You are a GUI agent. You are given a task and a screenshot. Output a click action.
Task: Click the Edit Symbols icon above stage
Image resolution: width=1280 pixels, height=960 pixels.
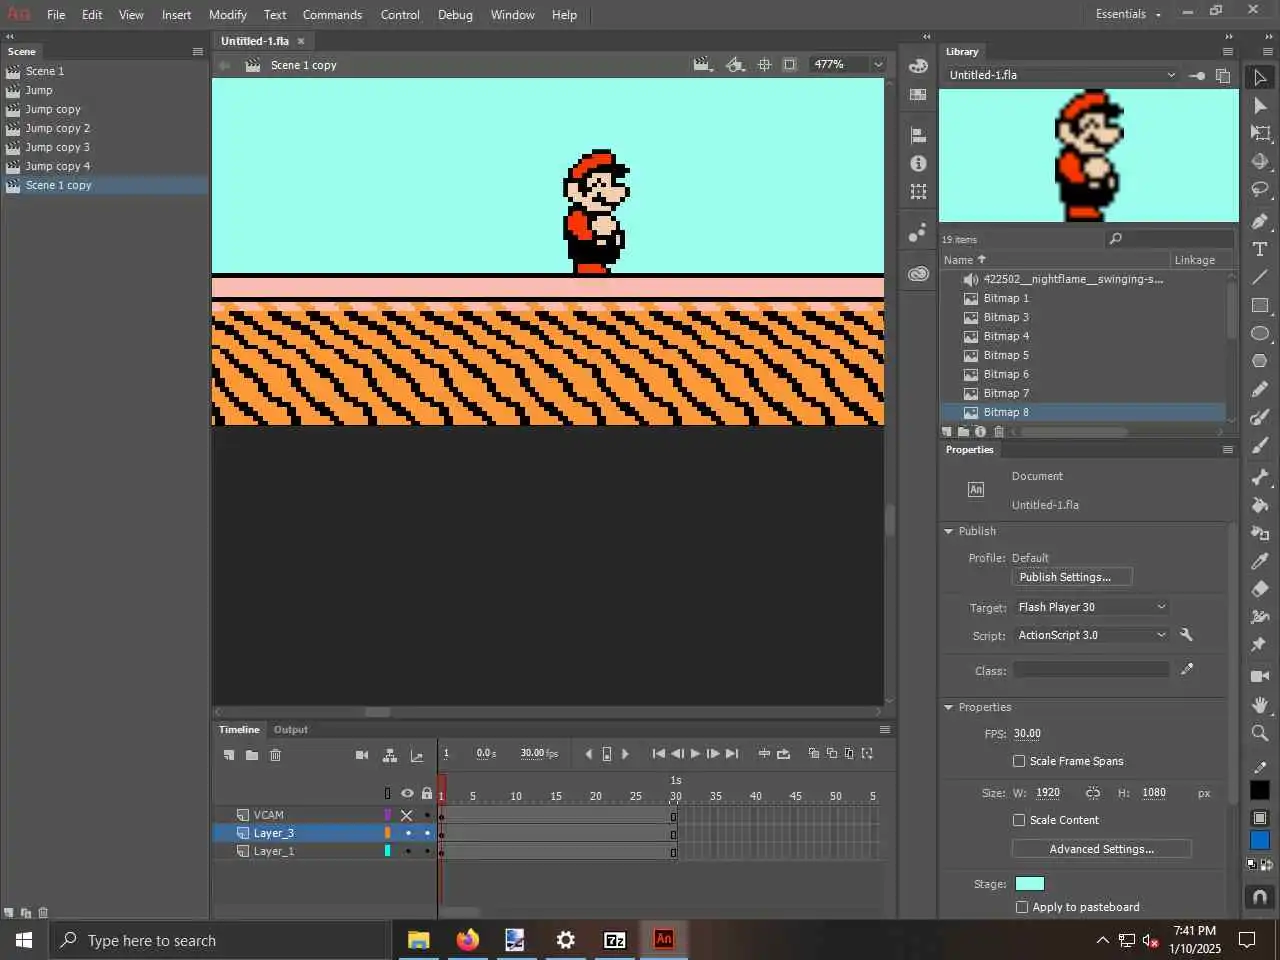tap(735, 65)
